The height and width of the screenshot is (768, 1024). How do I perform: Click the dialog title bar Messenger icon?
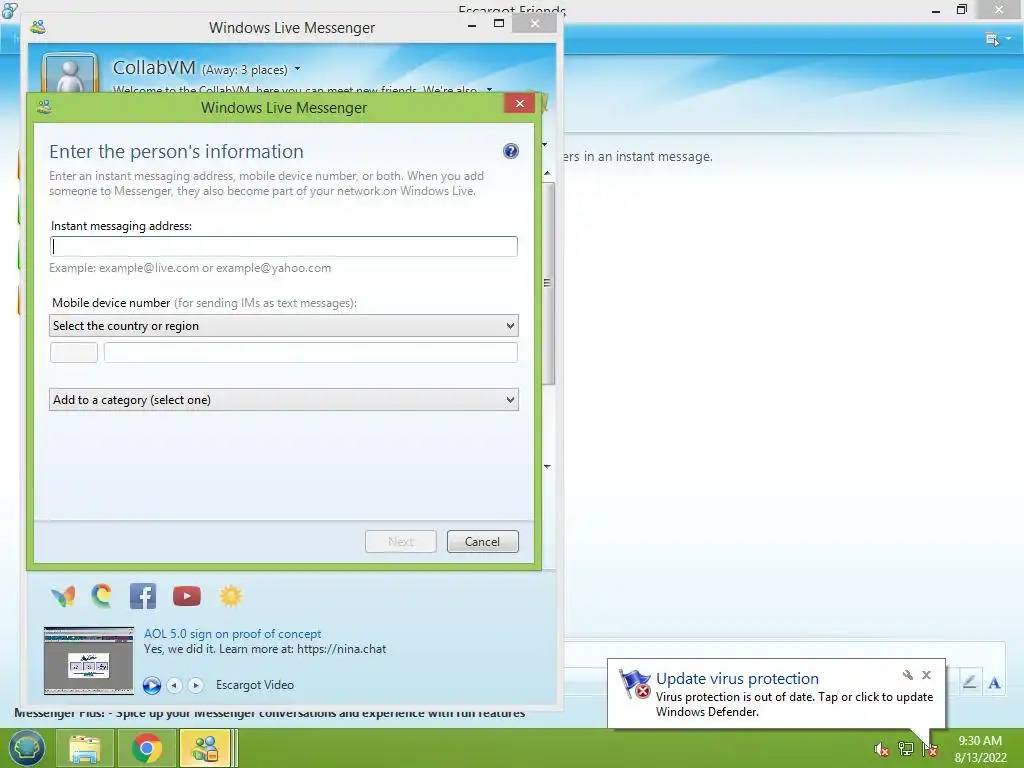click(44, 107)
